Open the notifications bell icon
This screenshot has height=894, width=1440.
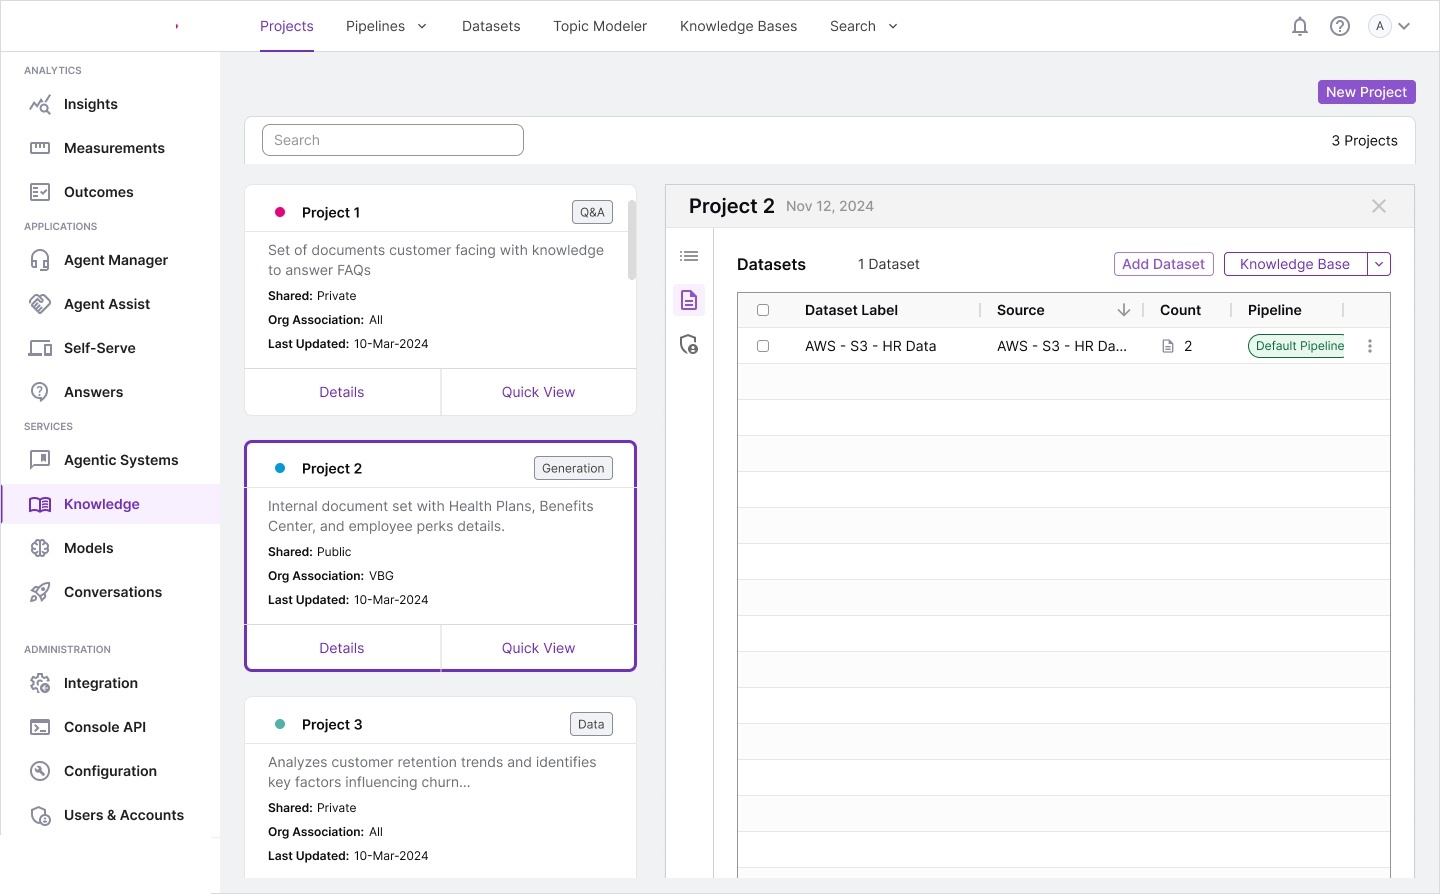[1300, 27]
